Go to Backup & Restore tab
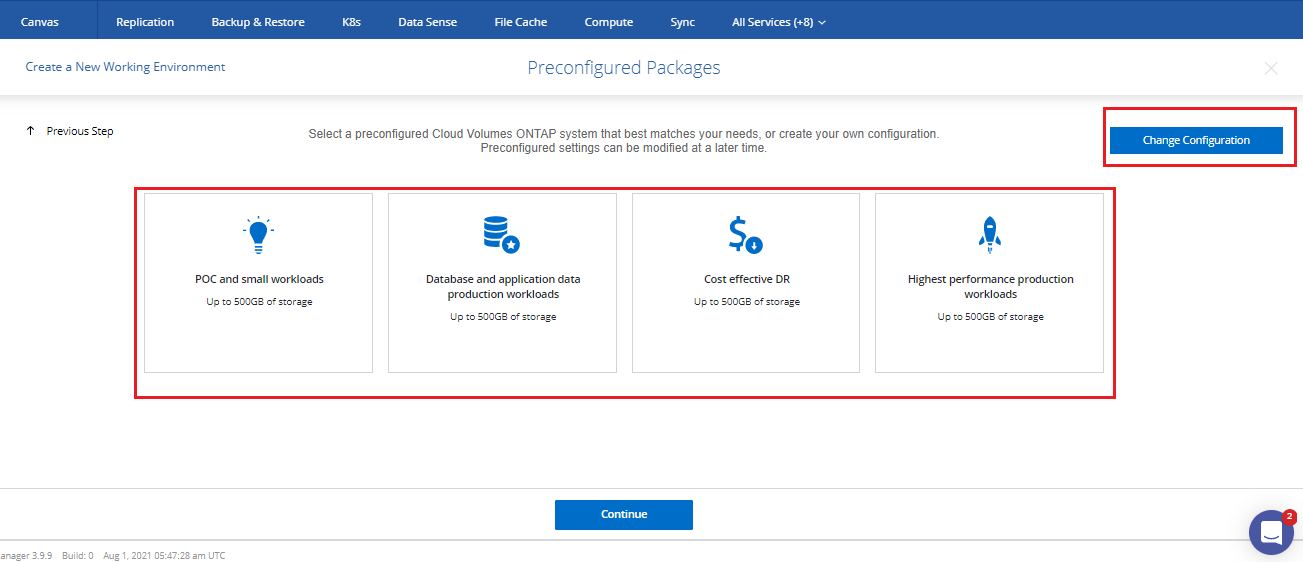Viewport: 1303px width, 562px height. [x=258, y=22]
